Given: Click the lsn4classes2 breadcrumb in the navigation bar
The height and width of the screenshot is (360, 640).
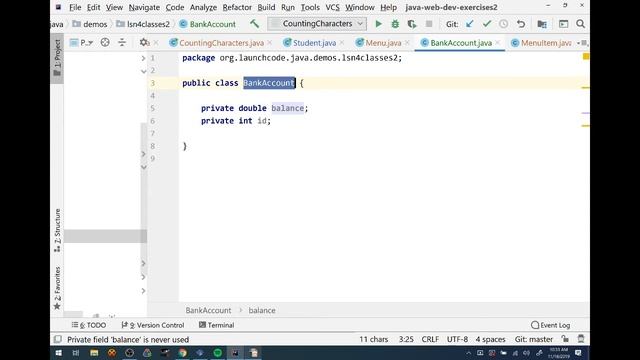Looking at the screenshot, I should 143,24.
